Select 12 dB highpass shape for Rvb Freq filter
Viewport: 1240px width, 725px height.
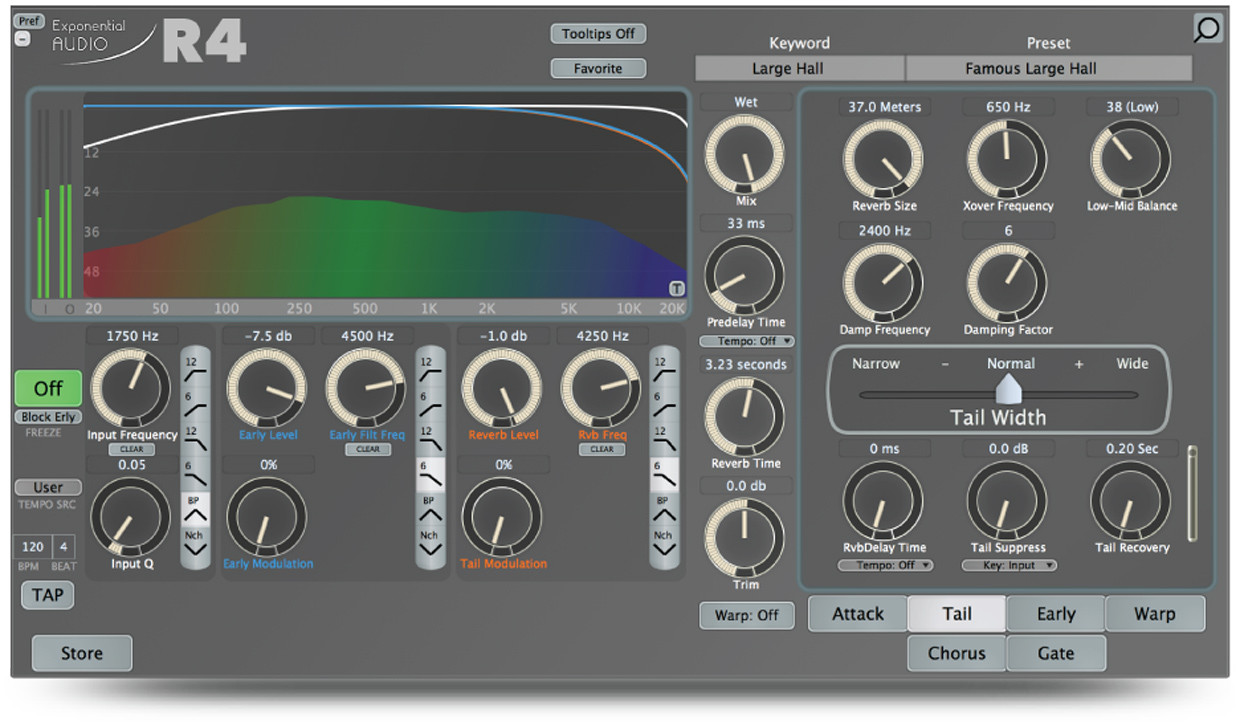coord(664,368)
